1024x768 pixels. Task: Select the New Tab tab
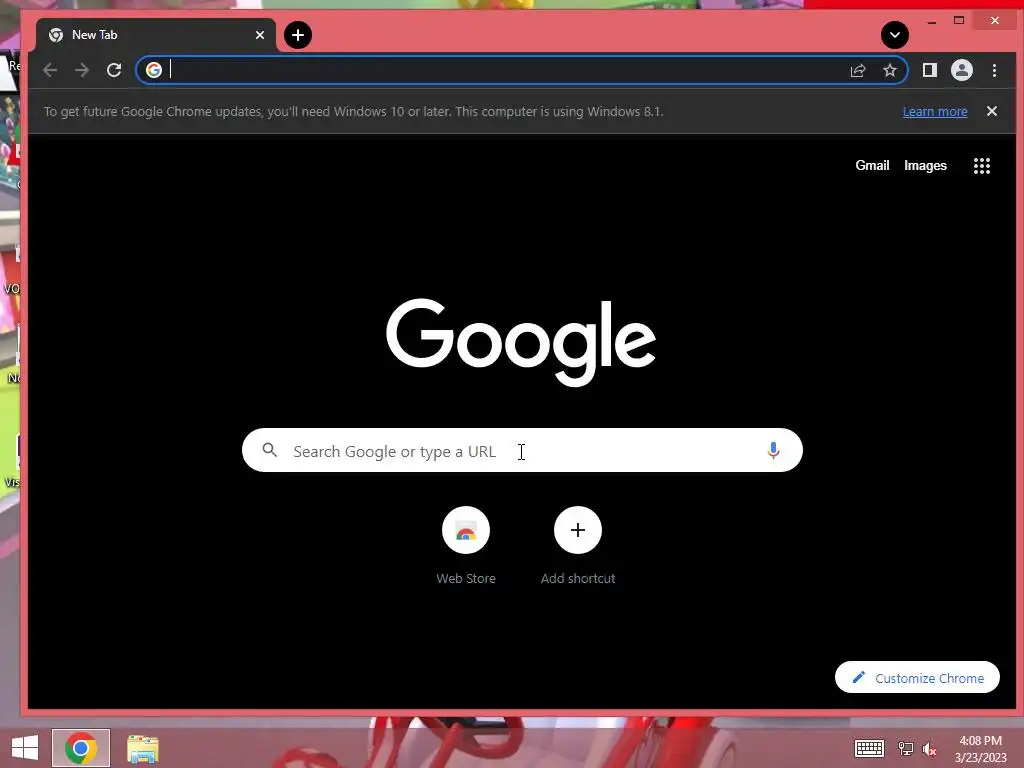pyautogui.click(x=155, y=35)
